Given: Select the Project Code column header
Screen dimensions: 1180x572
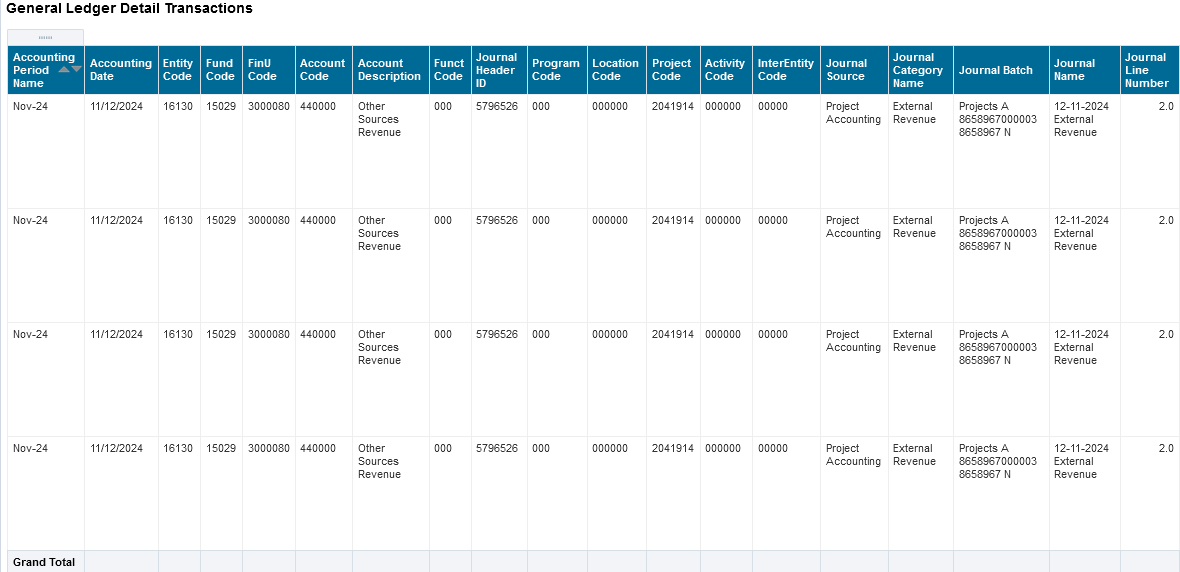Looking at the screenshot, I should (x=671, y=70).
